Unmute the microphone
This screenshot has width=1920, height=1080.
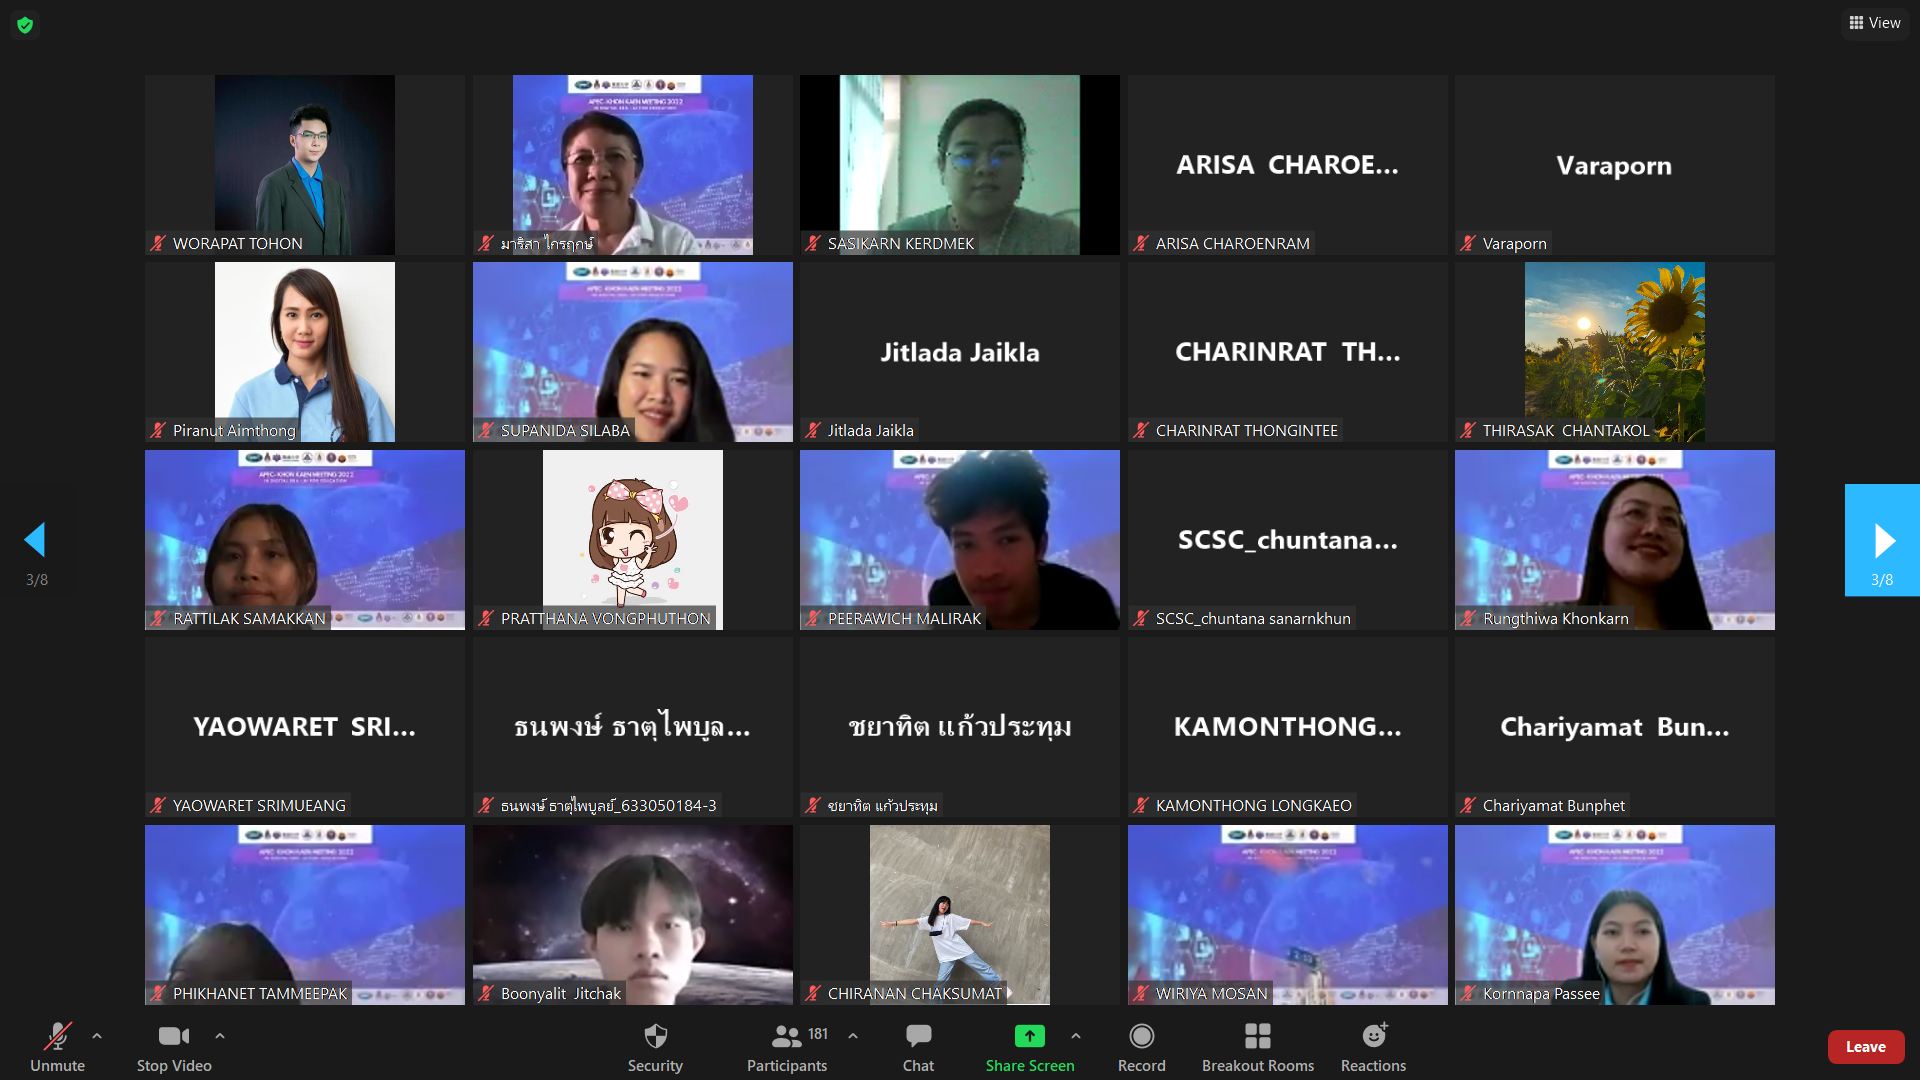point(57,1047)
